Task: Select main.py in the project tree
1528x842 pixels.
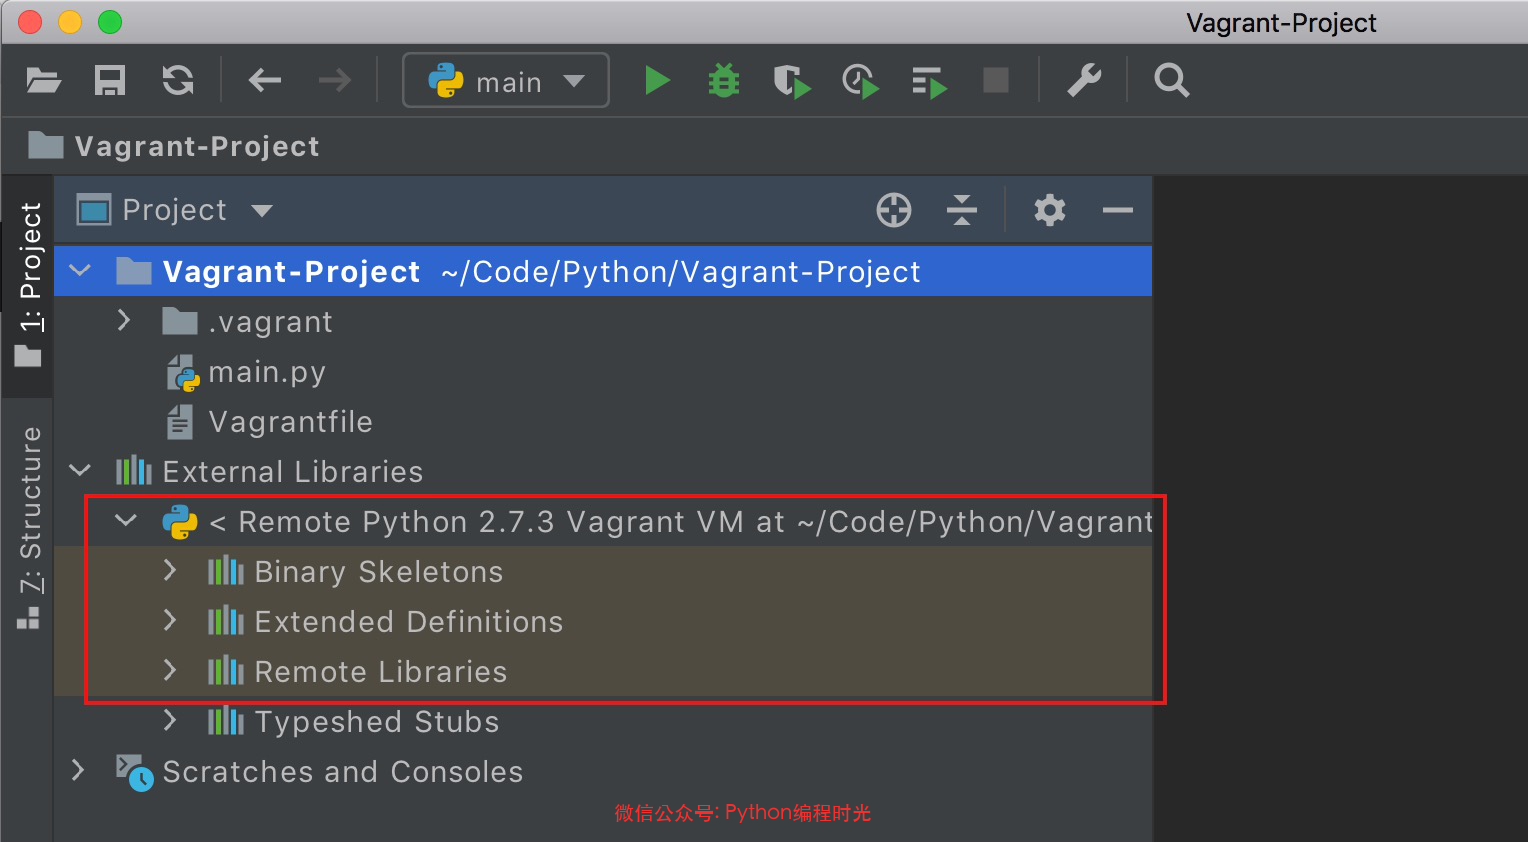Action: pyautogui.click(x=266, y=372)
